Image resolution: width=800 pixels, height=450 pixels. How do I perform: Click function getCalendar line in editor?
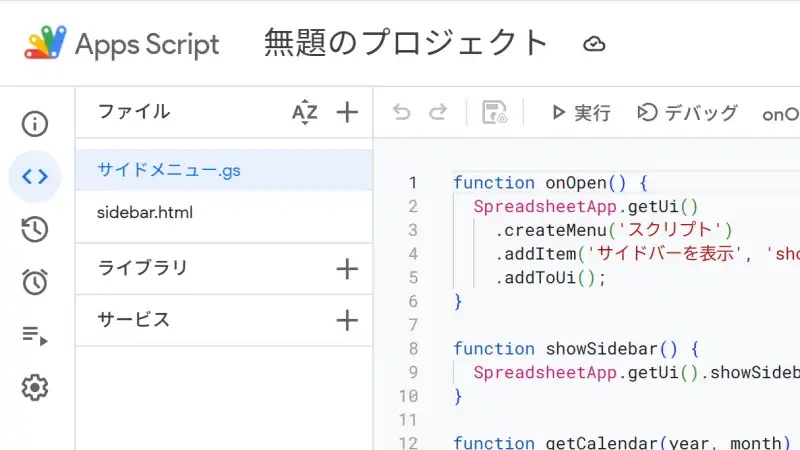(x=622, y=442)
